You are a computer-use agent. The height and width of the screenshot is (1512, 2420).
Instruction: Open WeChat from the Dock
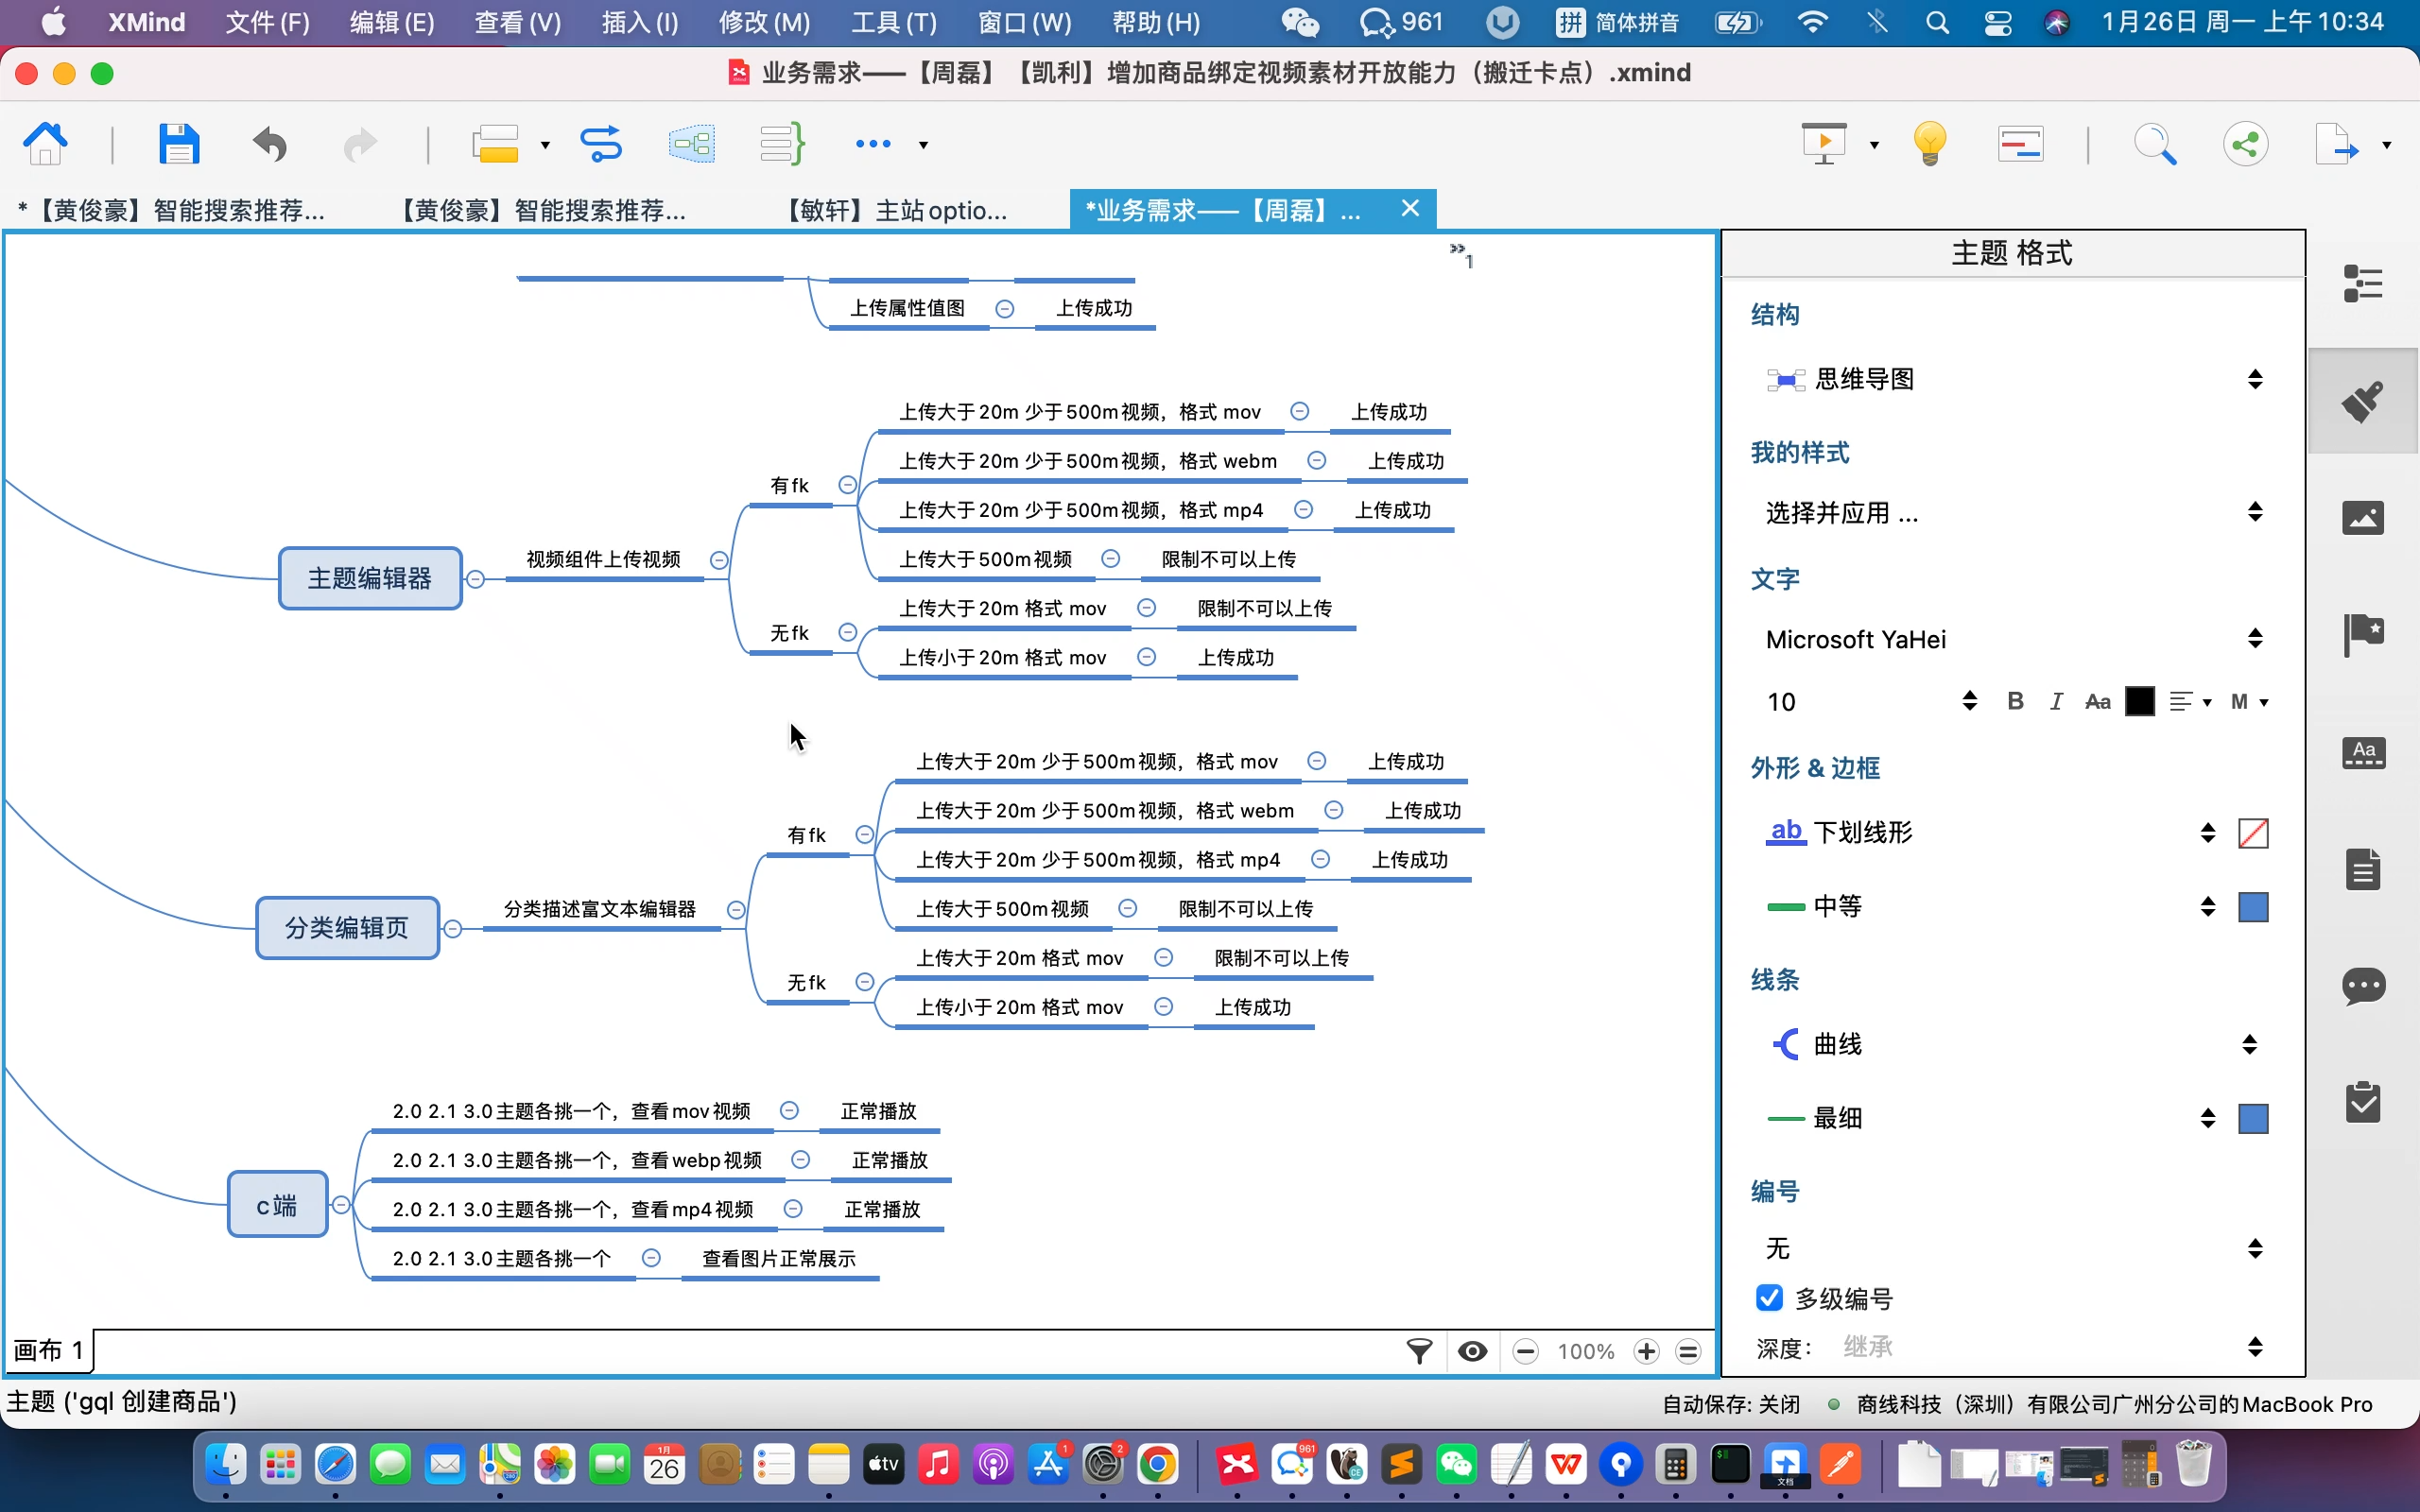pyautogui.click(x=1456, y=1466)
